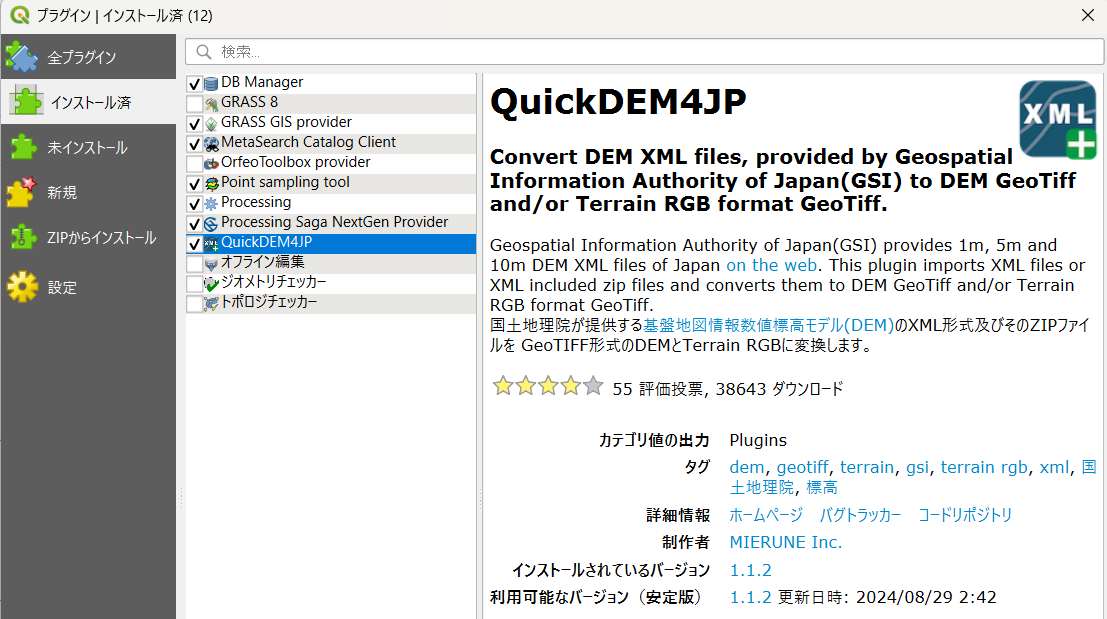Open ZIPからインストール tab
The width and height of the screenshot is (1107, 619).
click(88, 238)
